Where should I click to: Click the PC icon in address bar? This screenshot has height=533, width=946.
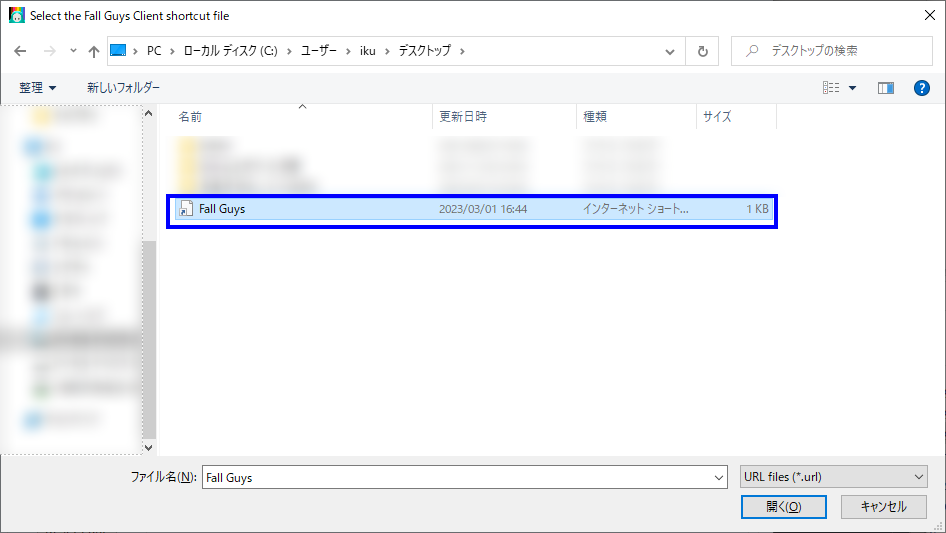pyautogui.click(x=118, y=51)
